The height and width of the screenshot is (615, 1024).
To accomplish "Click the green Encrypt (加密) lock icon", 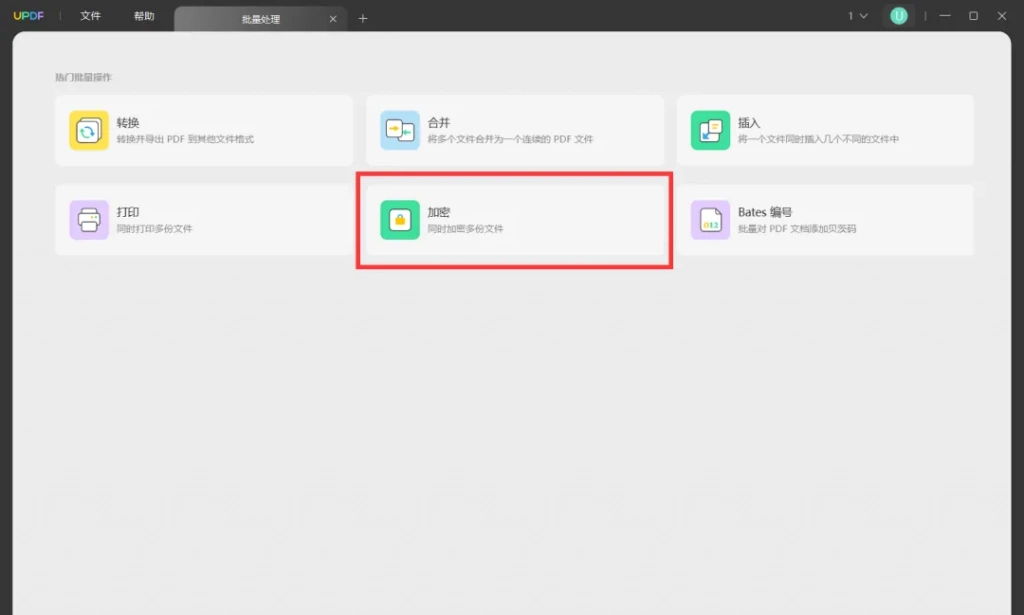I will 400,220.
